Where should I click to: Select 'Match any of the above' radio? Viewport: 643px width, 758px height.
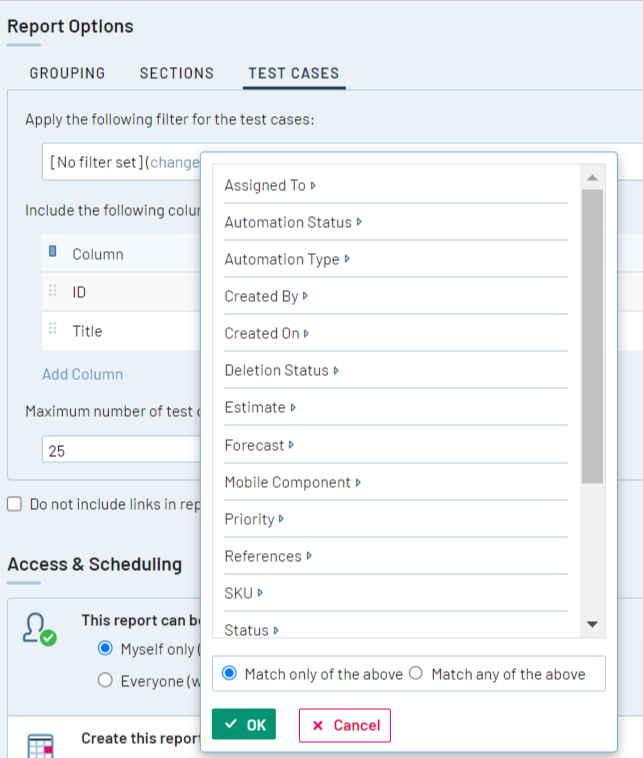pyautogui.click(x=416, y=674)
